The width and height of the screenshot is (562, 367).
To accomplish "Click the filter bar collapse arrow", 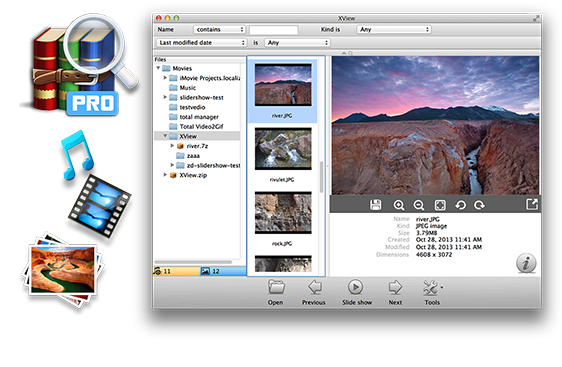I will click(344, 53).
